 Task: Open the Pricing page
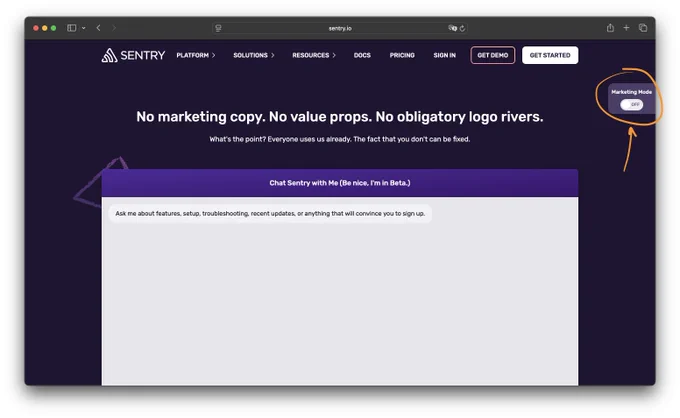click(x=402, y=56)
